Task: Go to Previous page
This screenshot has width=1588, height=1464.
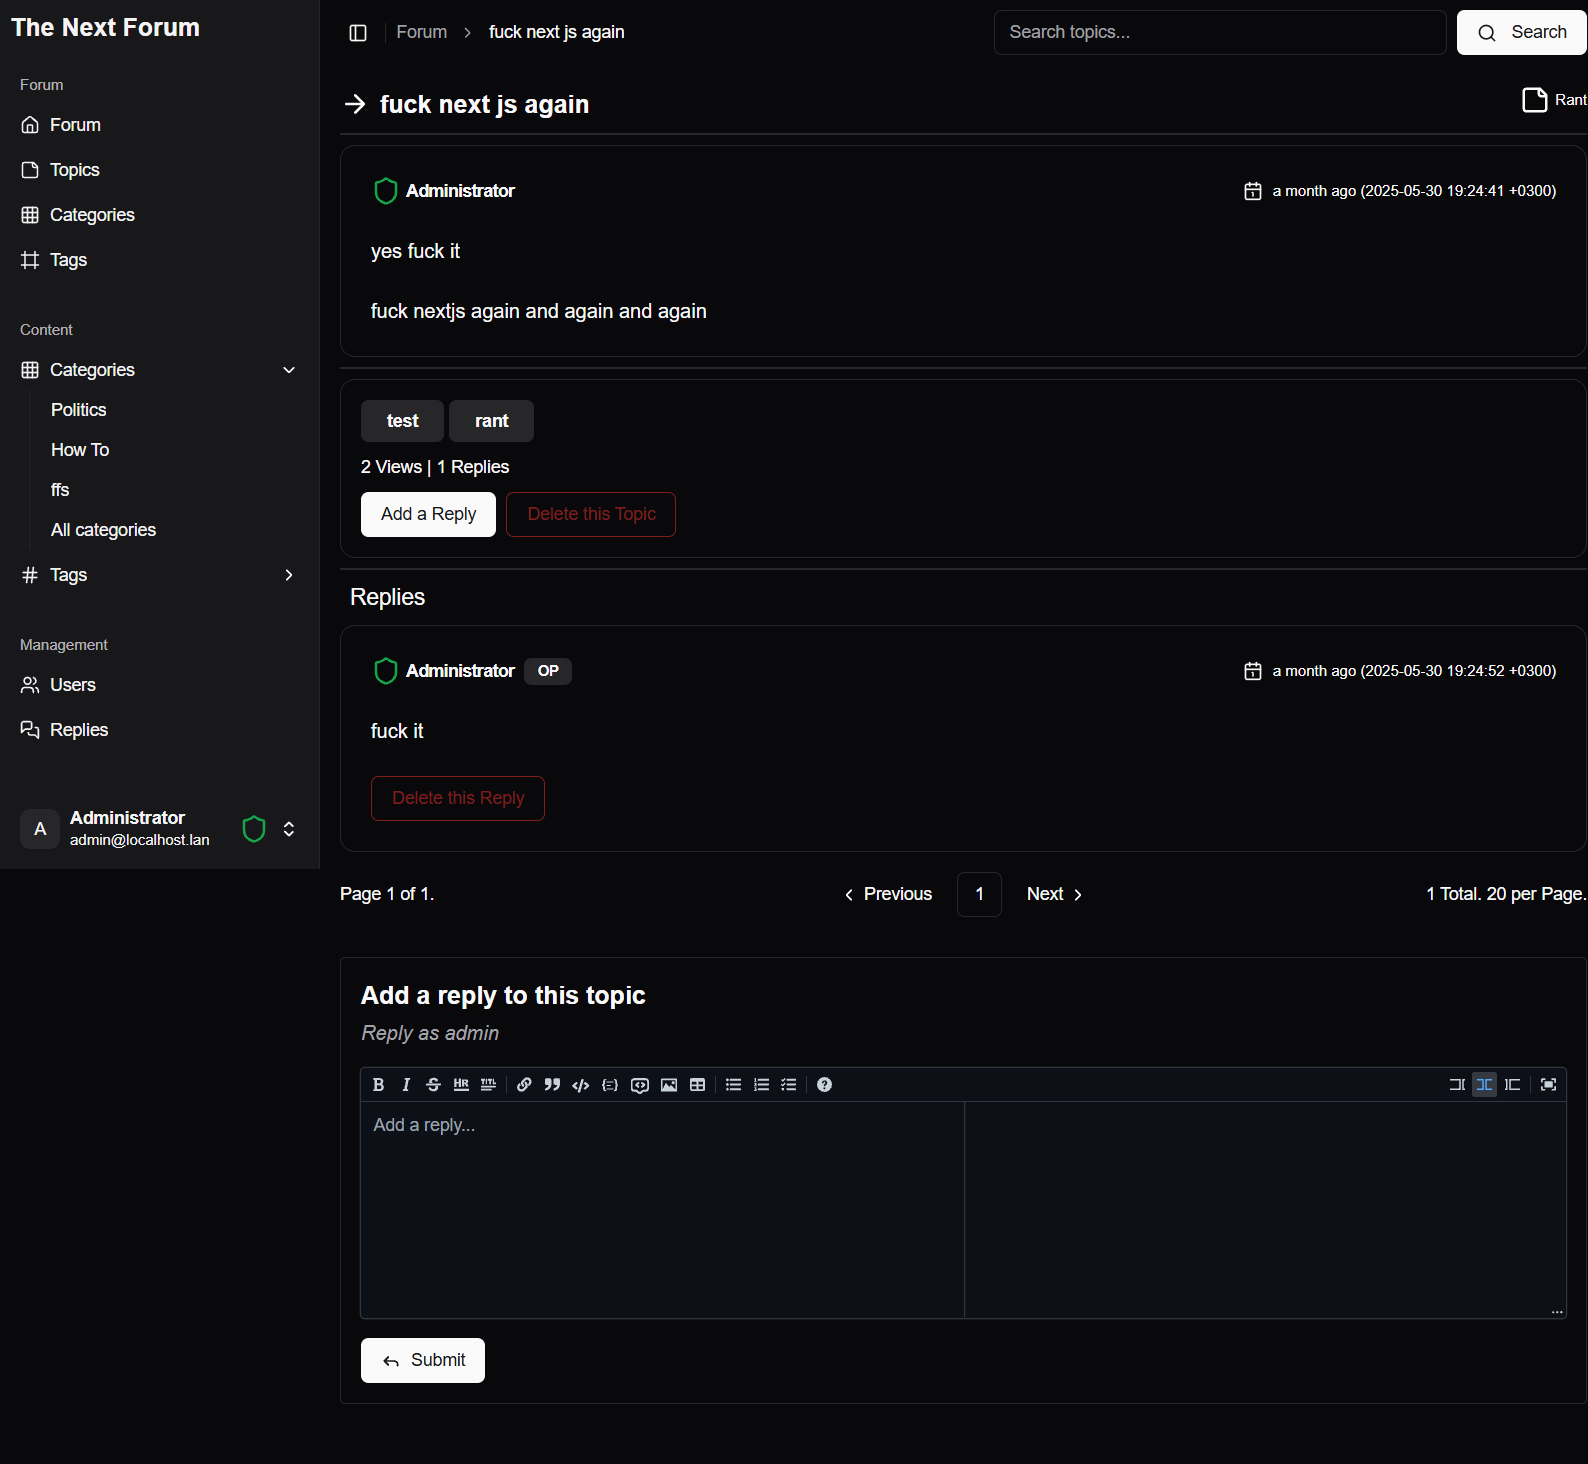Action: click(888, 894)
